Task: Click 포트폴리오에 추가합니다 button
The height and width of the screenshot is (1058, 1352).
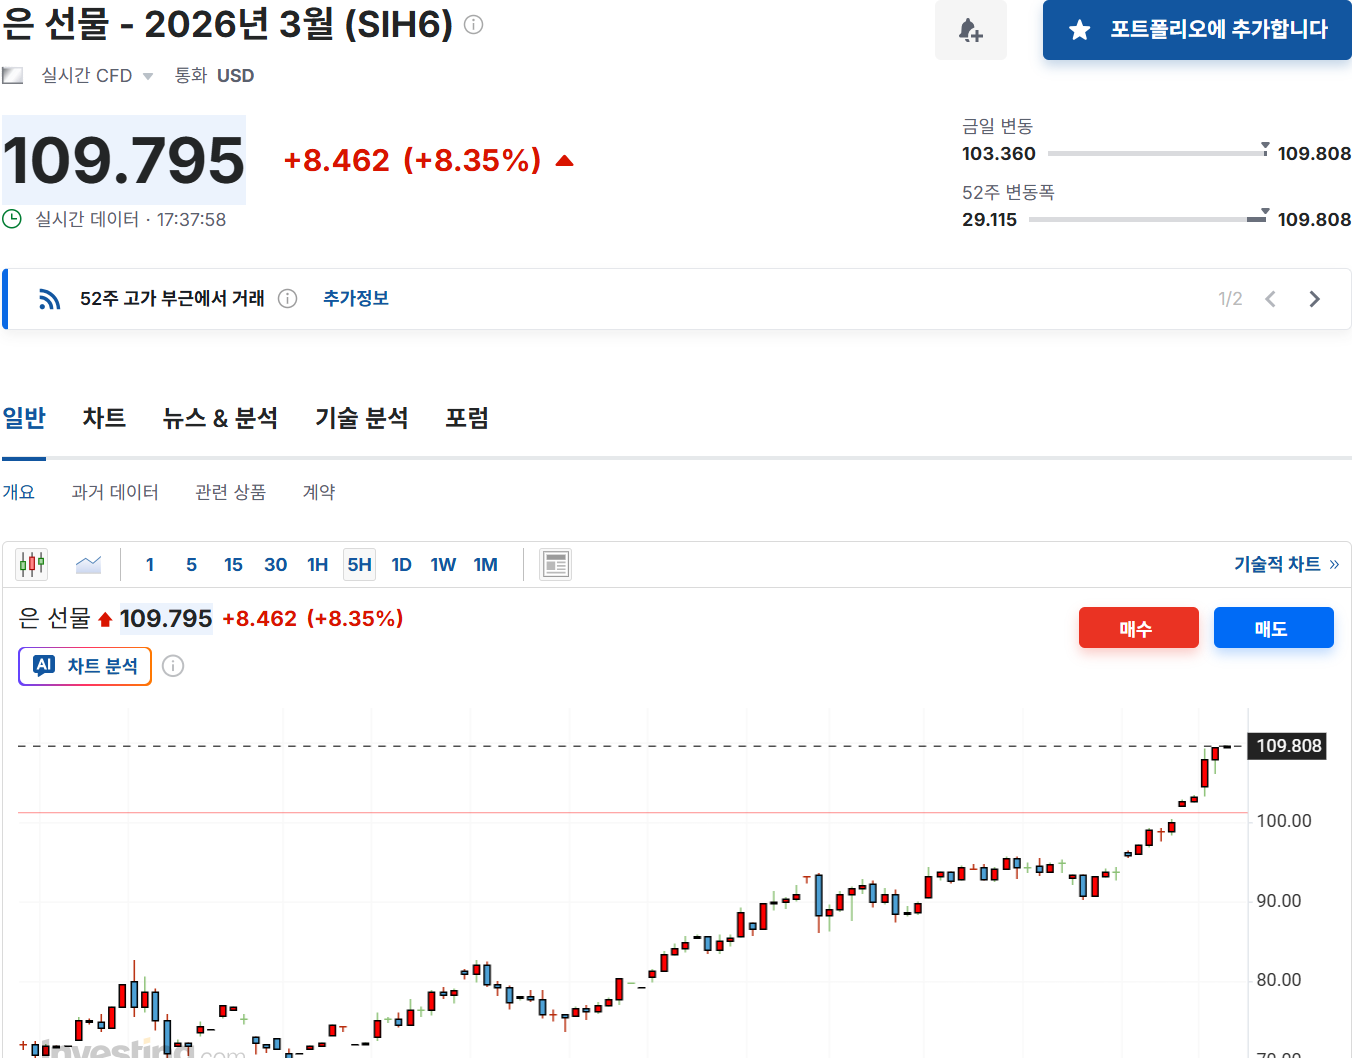Action: (1197, 30)
